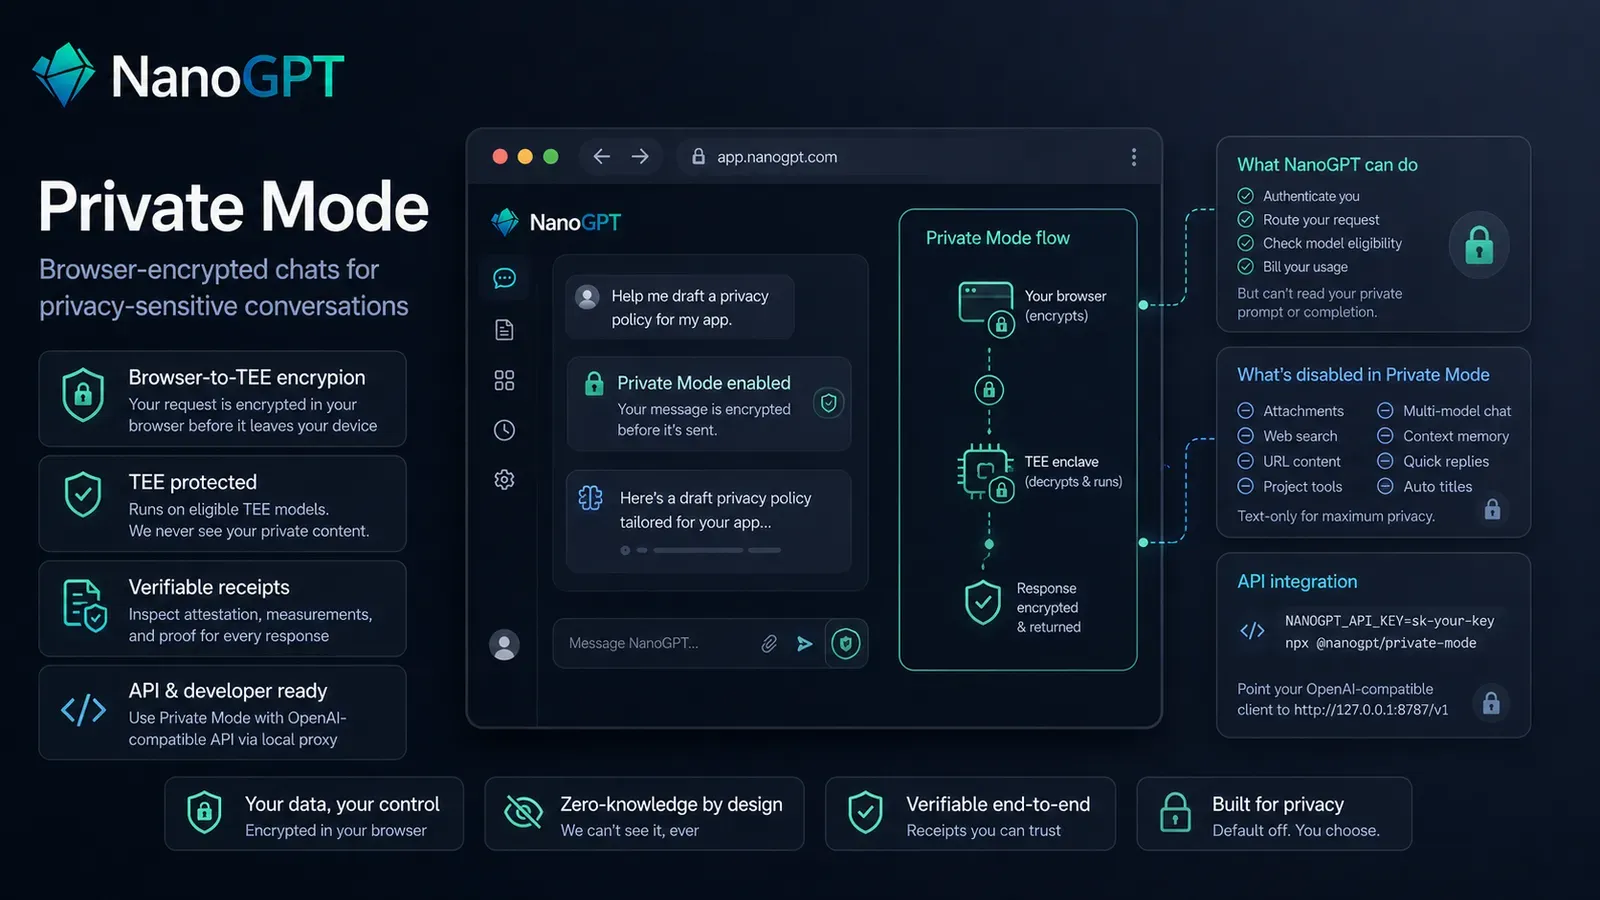The height and width of the screenshot is (900, 1600).
Task: Open the browser three-dot menu
Action: (1133, 157)
